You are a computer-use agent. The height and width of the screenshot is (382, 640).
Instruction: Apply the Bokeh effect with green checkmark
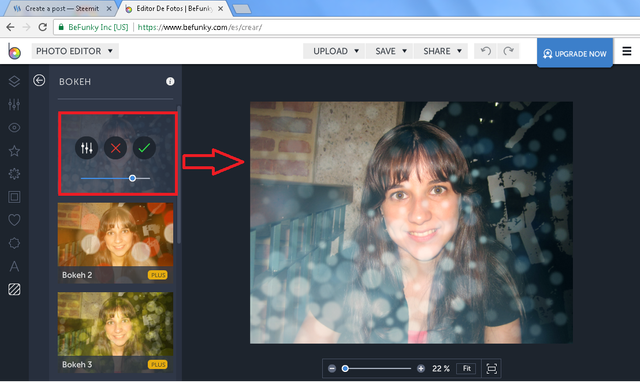[x=144, y=148]
